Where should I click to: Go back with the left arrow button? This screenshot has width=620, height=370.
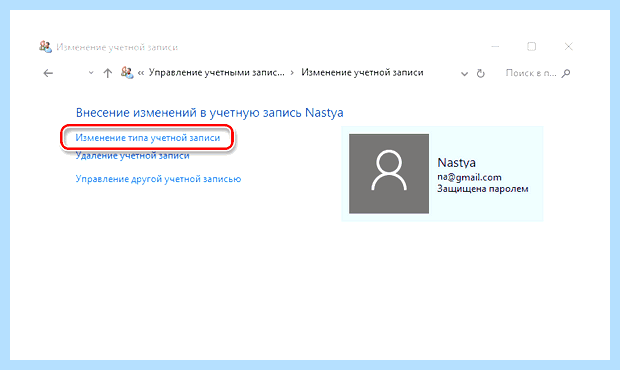click(48, 73)
